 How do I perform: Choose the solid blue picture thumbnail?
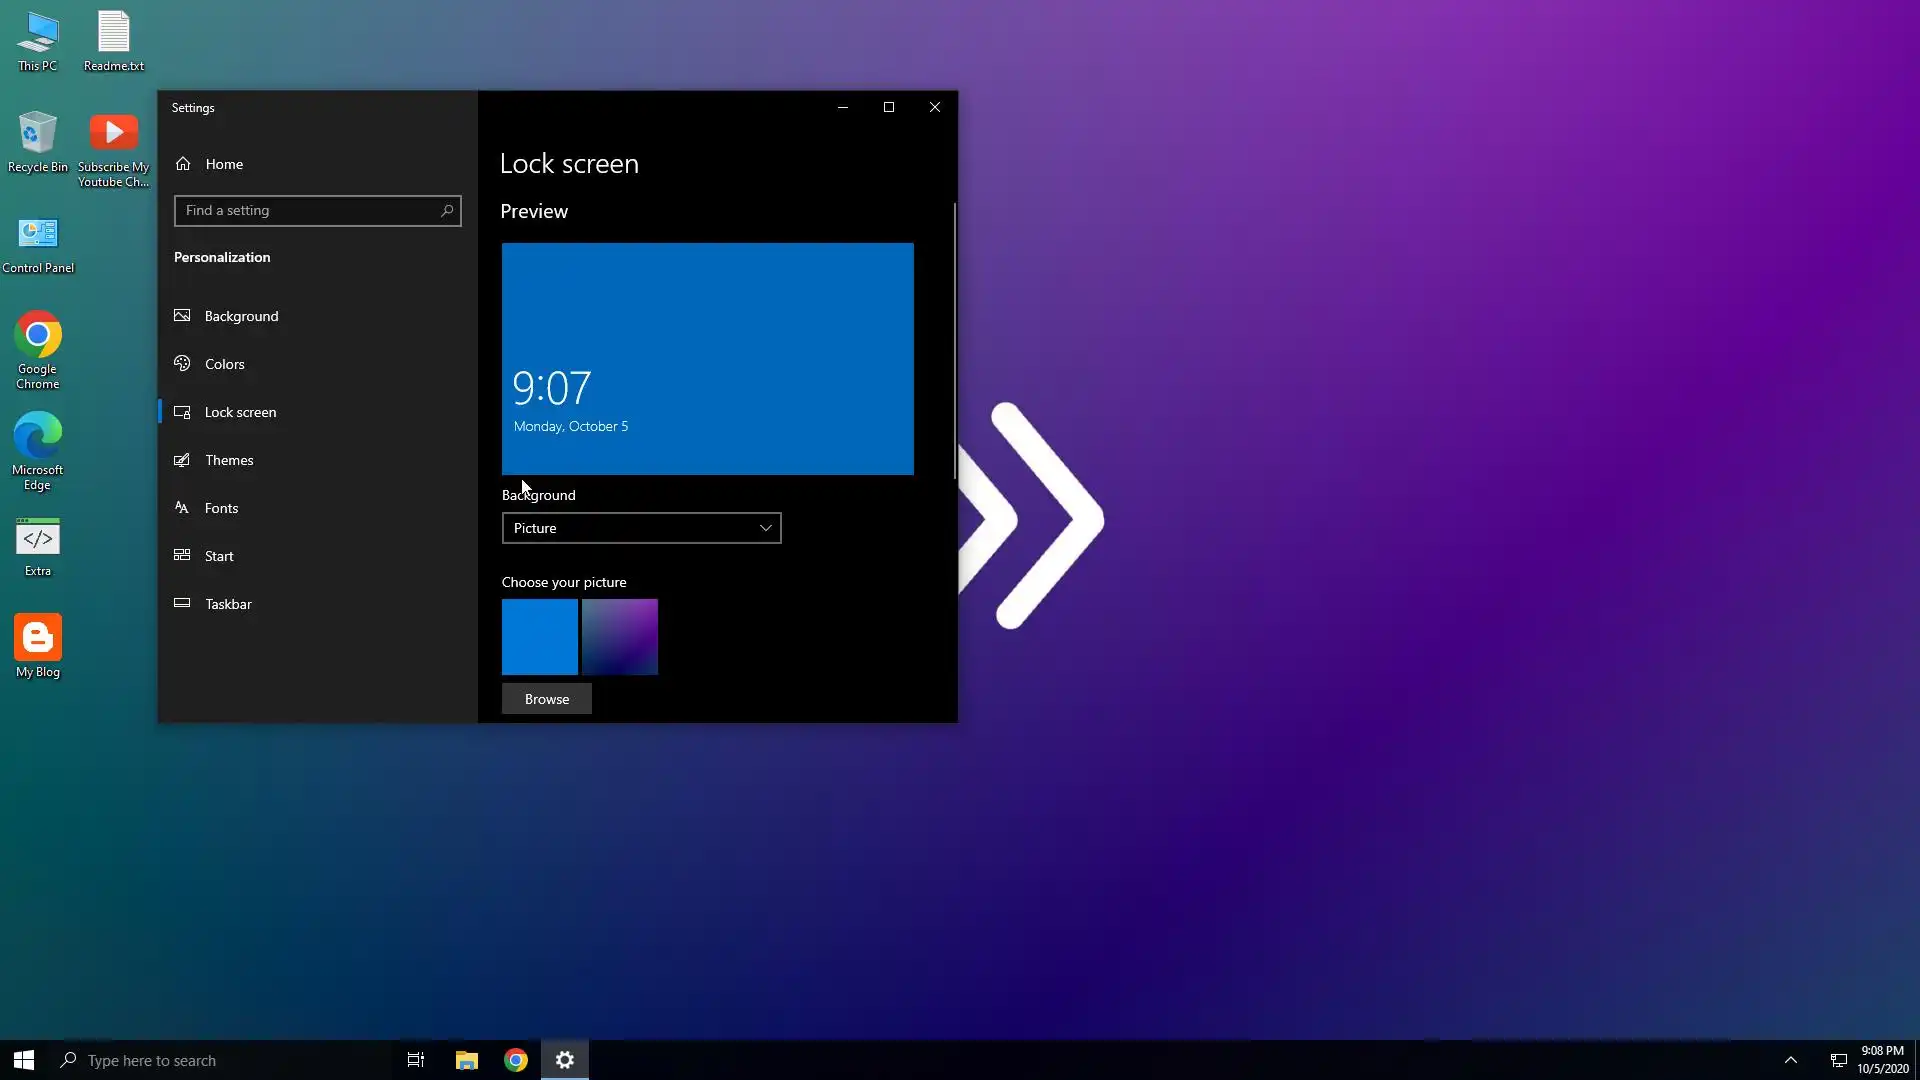pyautogui.click(x=540, y=637)
